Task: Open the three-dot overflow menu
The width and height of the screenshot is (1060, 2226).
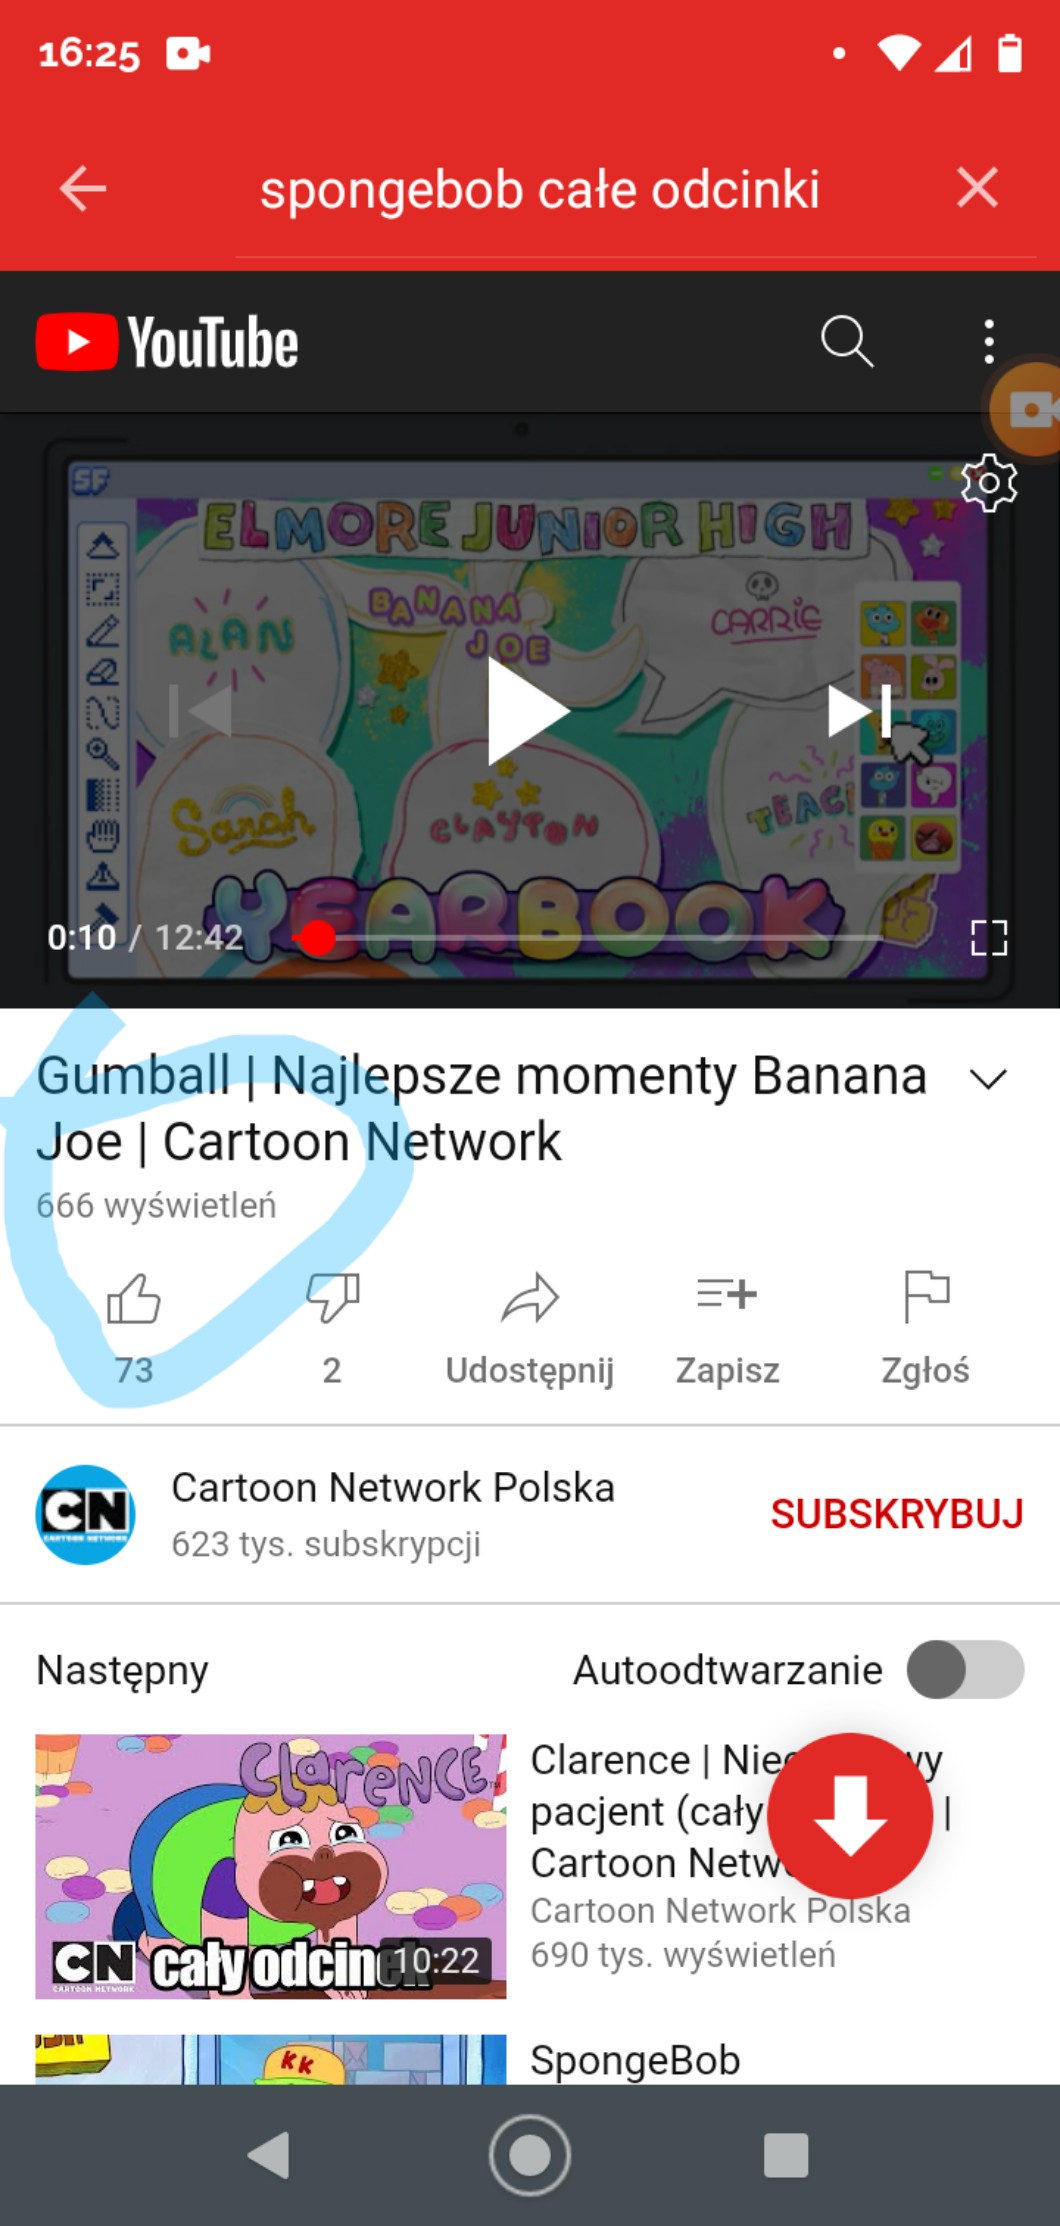Action: click(988, 341)
